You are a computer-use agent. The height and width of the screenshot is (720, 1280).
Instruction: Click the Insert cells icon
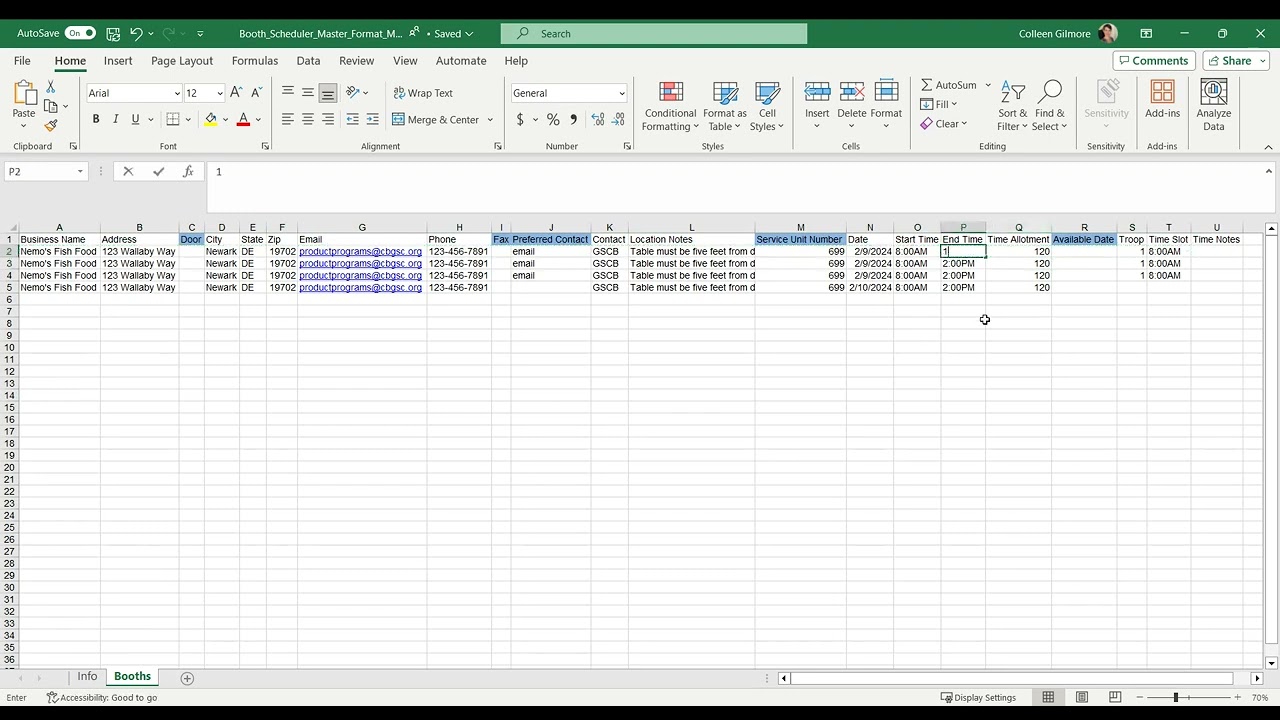817,93
